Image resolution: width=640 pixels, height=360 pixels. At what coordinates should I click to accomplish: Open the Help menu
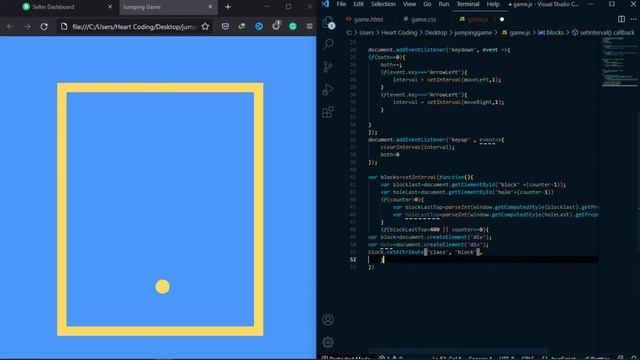coord(493,4)
